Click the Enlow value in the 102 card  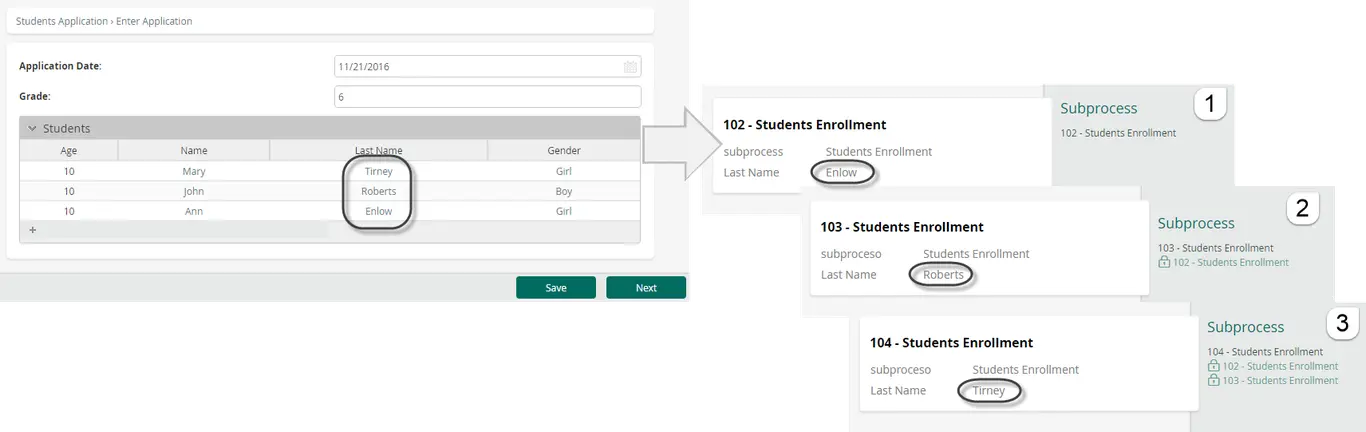(841, 173)
